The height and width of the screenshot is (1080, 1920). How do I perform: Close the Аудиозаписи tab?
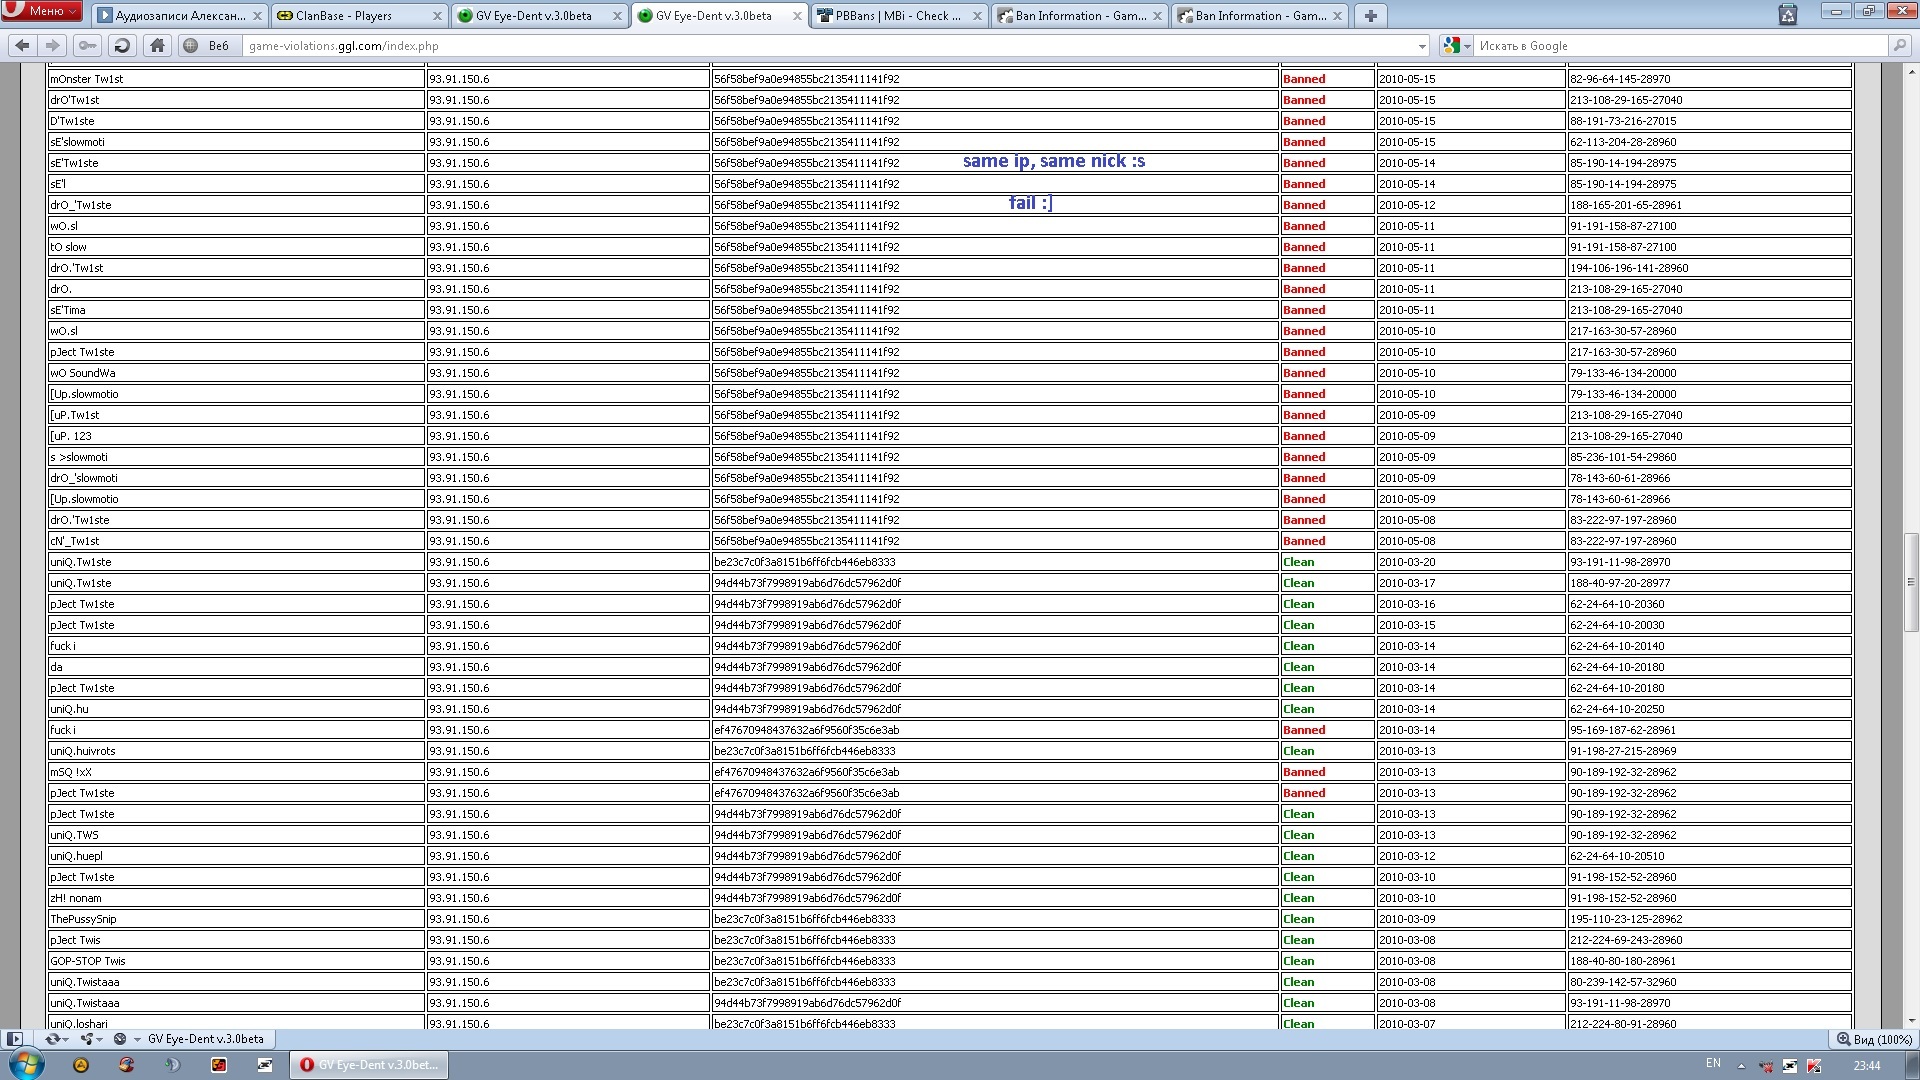257,15
